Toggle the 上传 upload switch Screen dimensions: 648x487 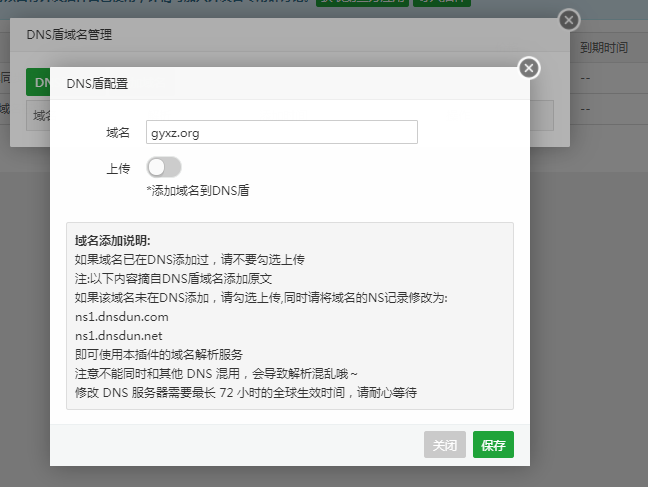pyautogui.click(x=164, y=167)
